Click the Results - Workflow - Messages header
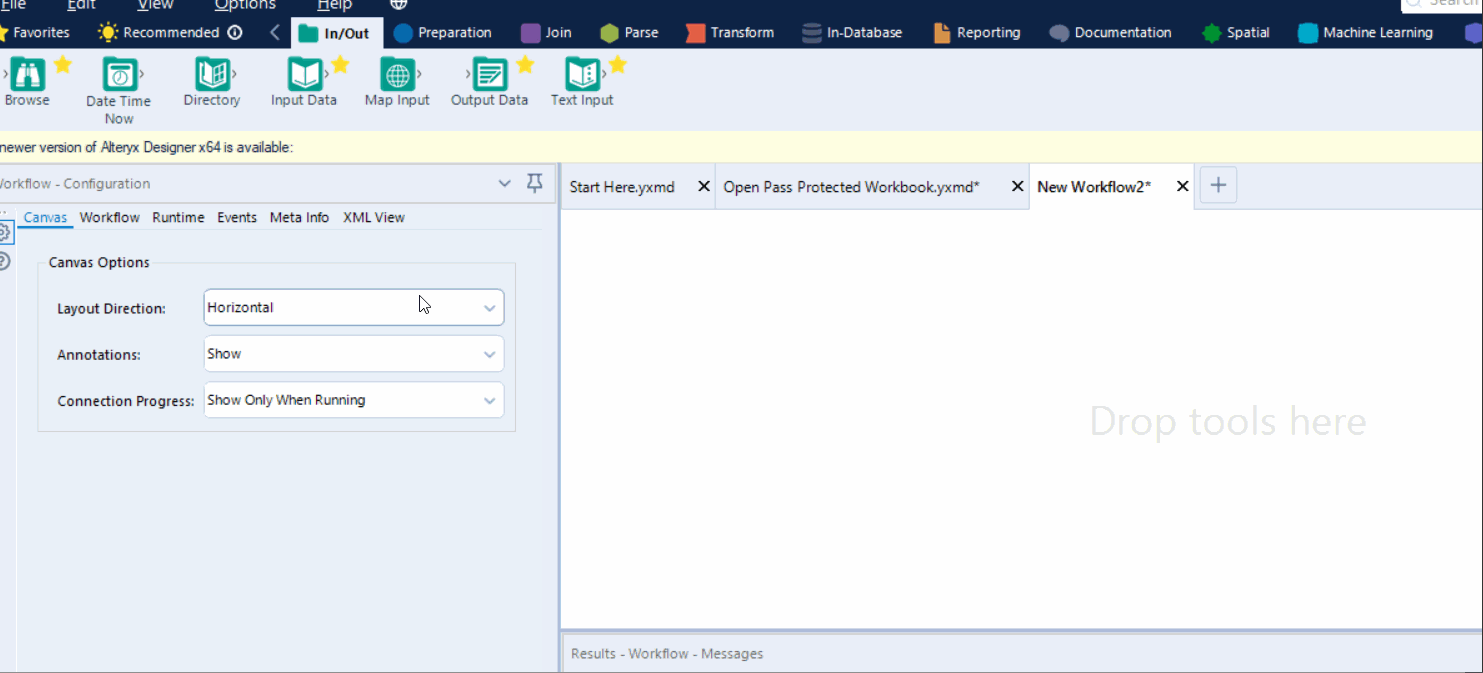The width and height of the screenshot is (1483, 673). [667, 654]
